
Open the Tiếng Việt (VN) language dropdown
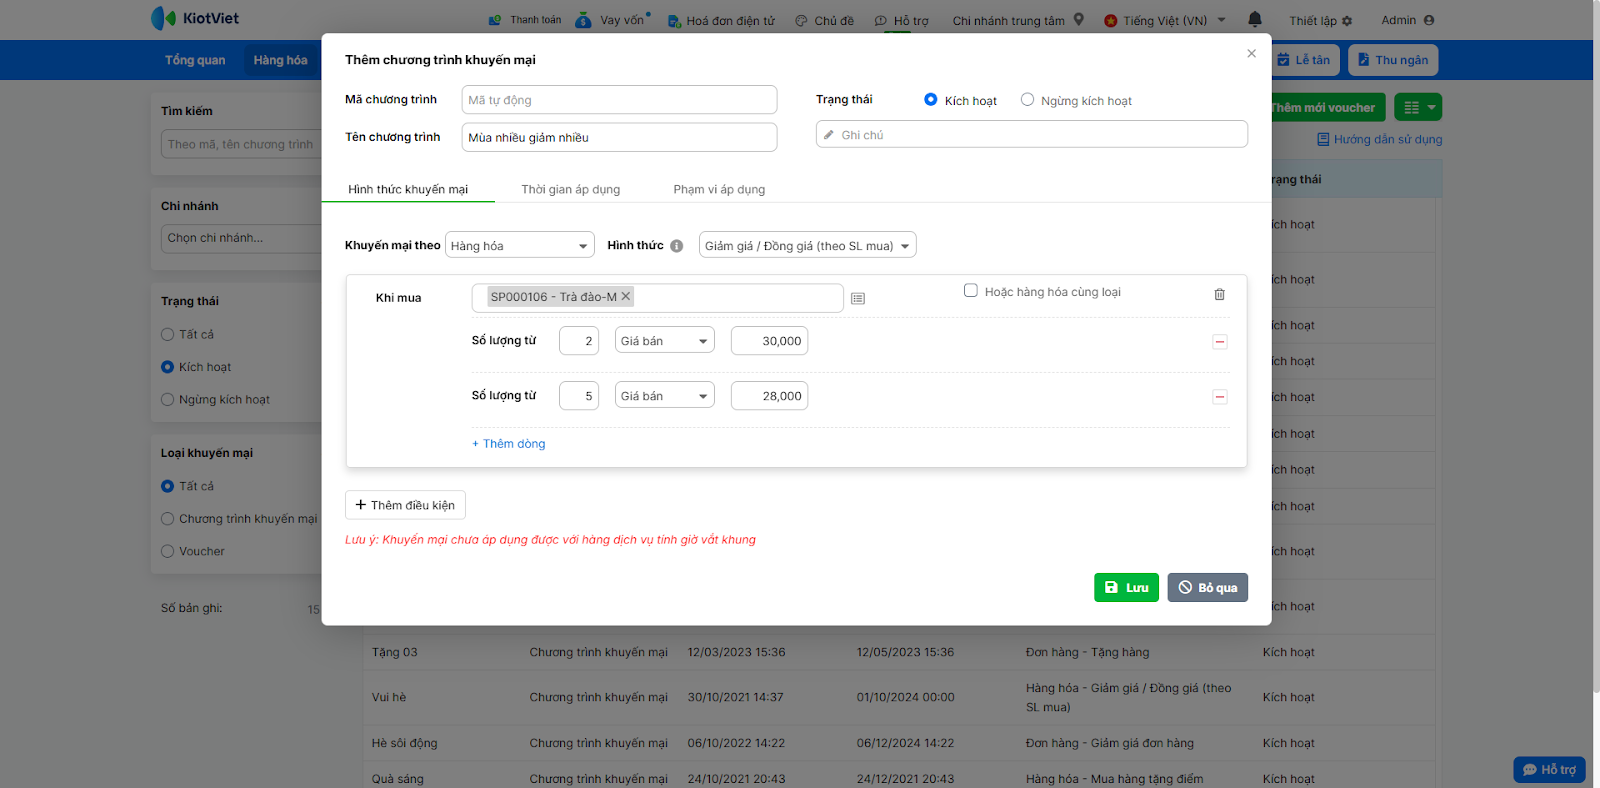click(x=1165, y=20)
